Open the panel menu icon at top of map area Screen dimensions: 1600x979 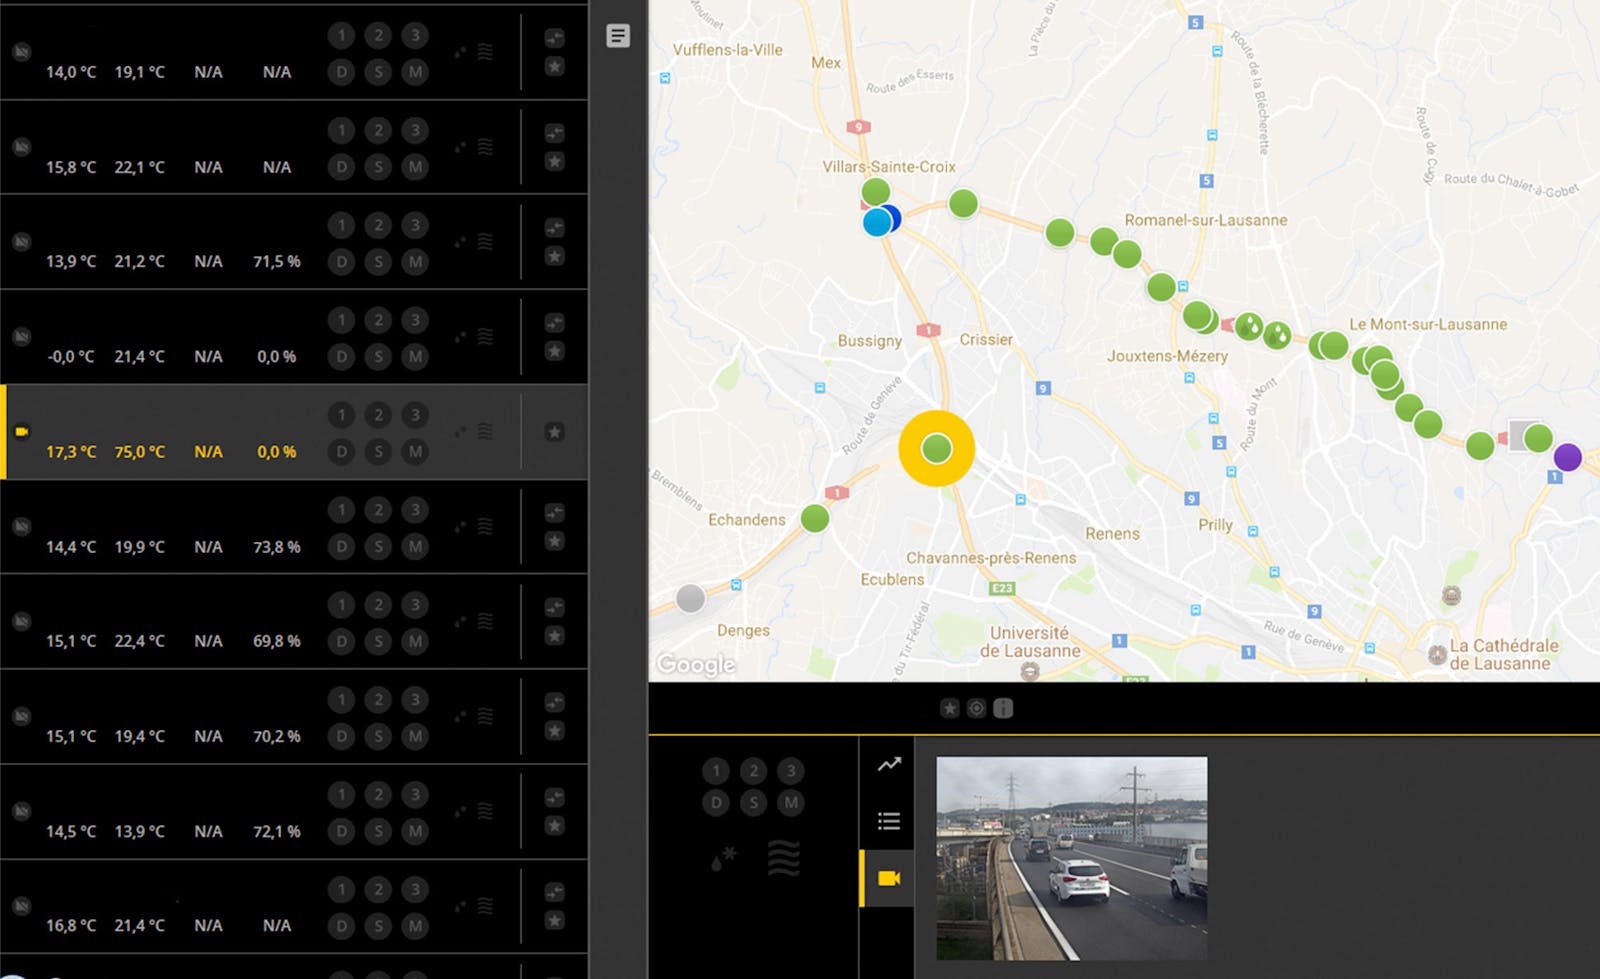click(618, 36)
